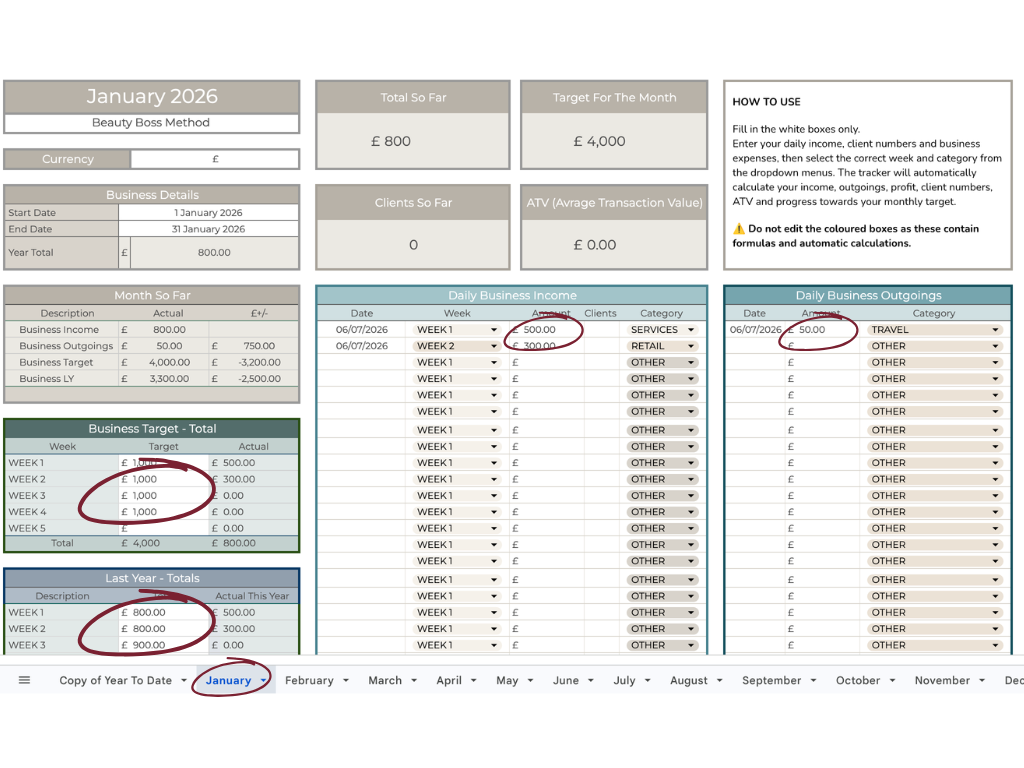Open the April sheet tab
The width and height of the screenshot is (1024, 768).
[x=449, y=680]
